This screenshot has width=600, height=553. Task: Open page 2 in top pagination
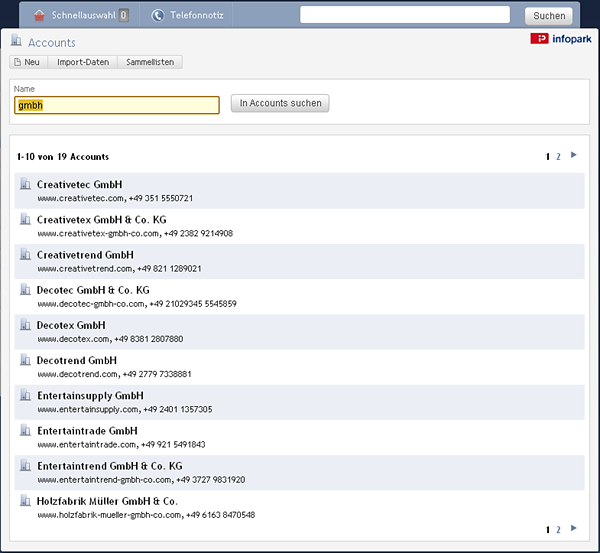[558, 157]
